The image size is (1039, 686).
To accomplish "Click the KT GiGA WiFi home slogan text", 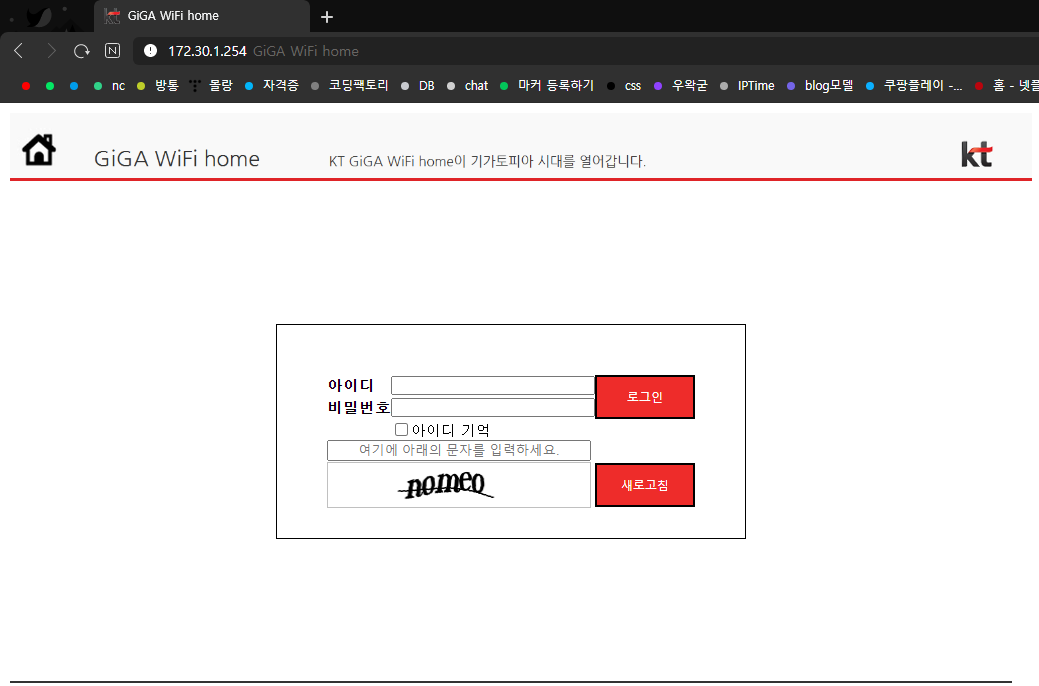I will pyautogui.click(x=487, y=161).
